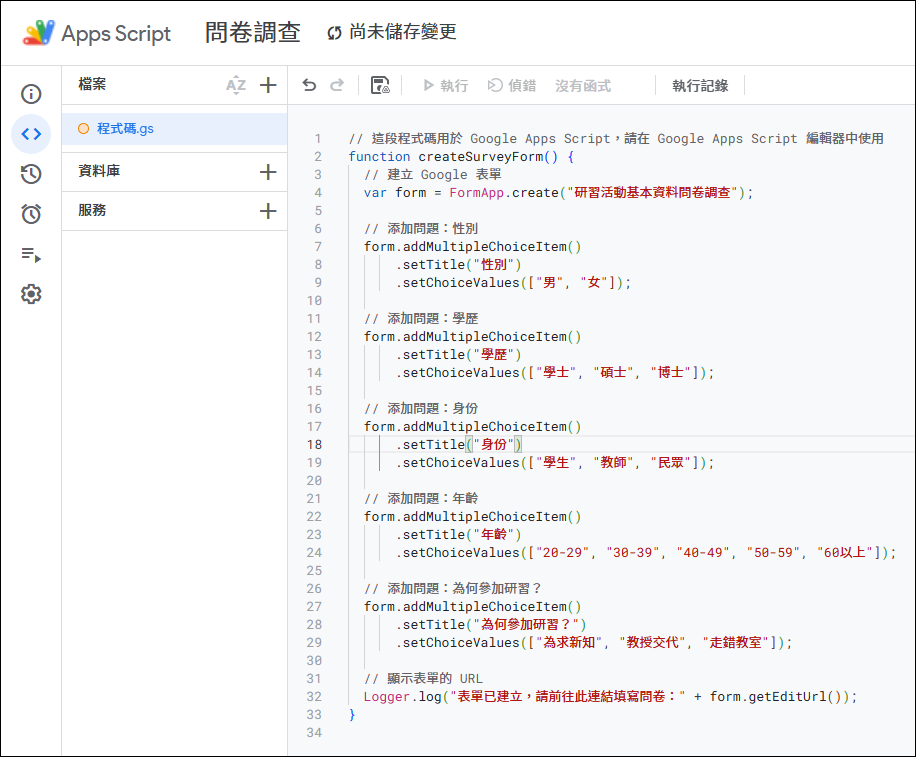Save project with the disk icon

pos(380,85)
